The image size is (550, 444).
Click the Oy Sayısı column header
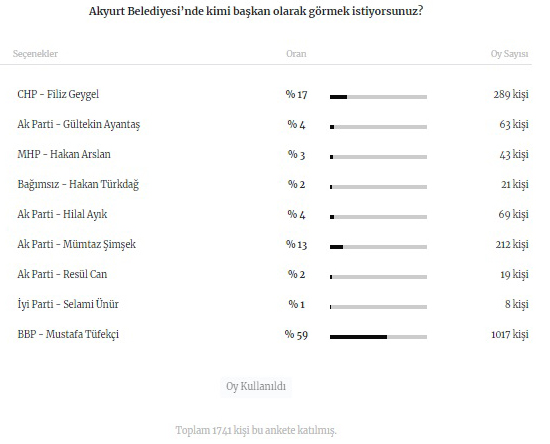tap(509, 54)
